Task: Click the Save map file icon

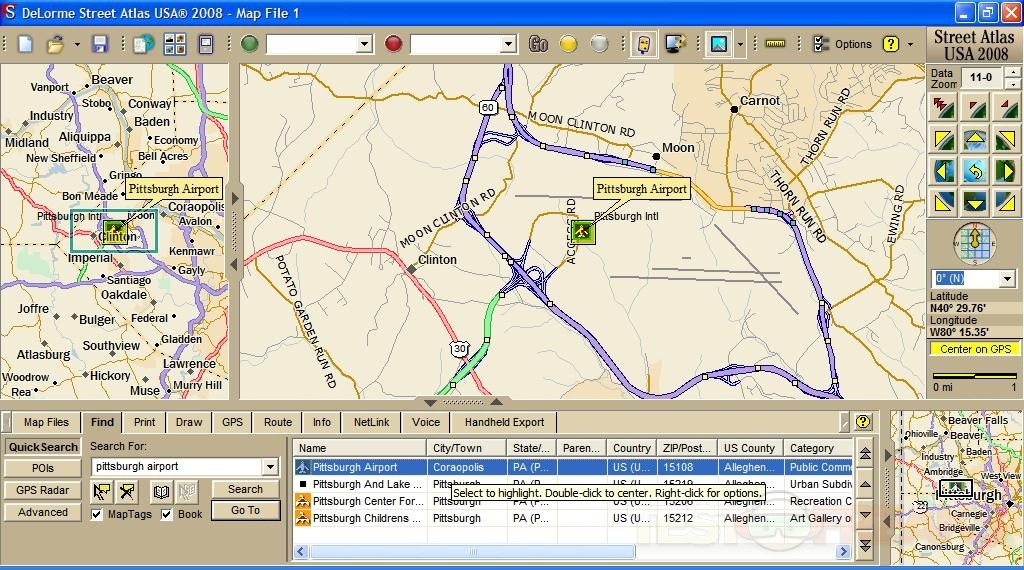Action: (100, 44)
